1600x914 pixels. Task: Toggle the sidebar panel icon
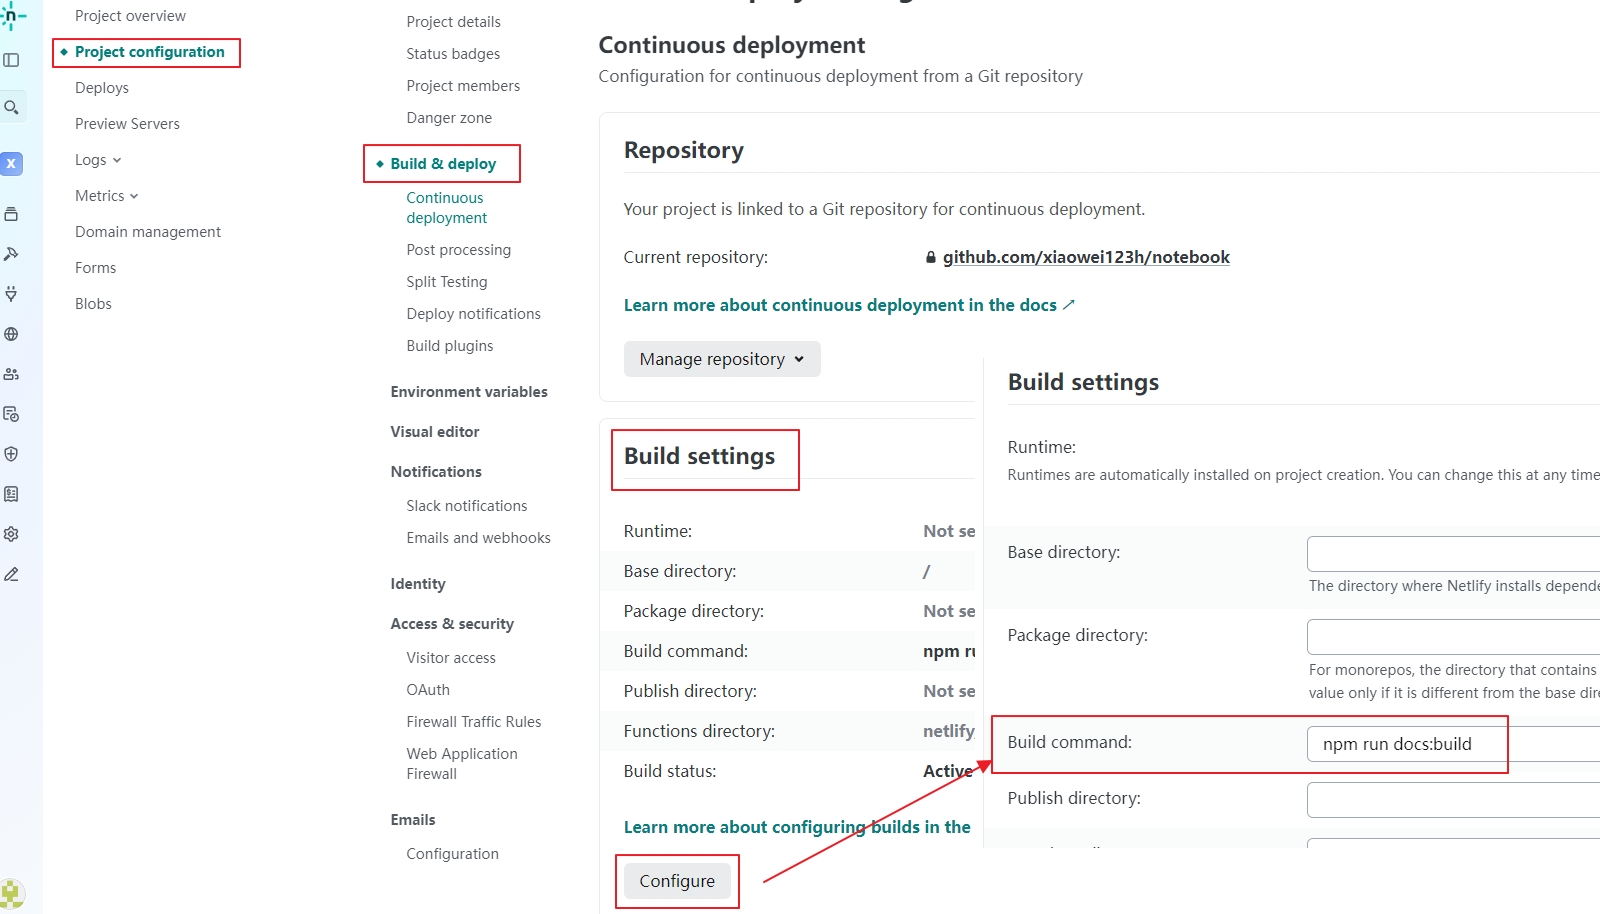11,60
